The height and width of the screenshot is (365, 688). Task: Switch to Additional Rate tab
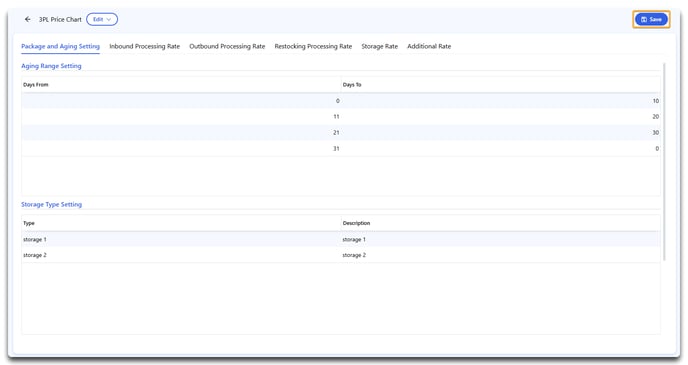(429, 46)
